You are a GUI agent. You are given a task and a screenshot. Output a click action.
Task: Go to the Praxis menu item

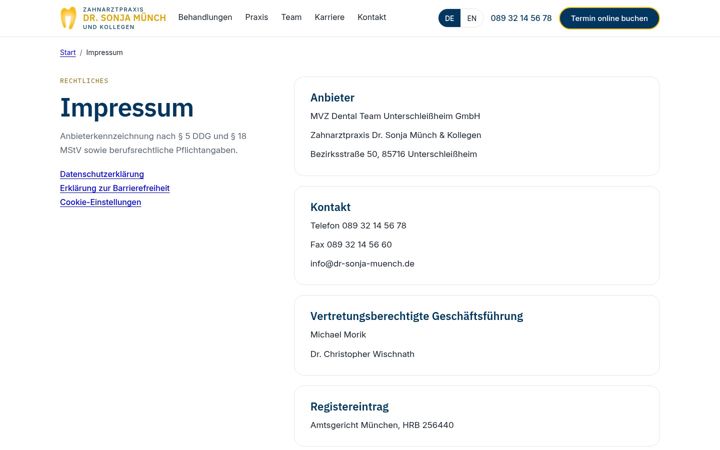pos(257,17)
